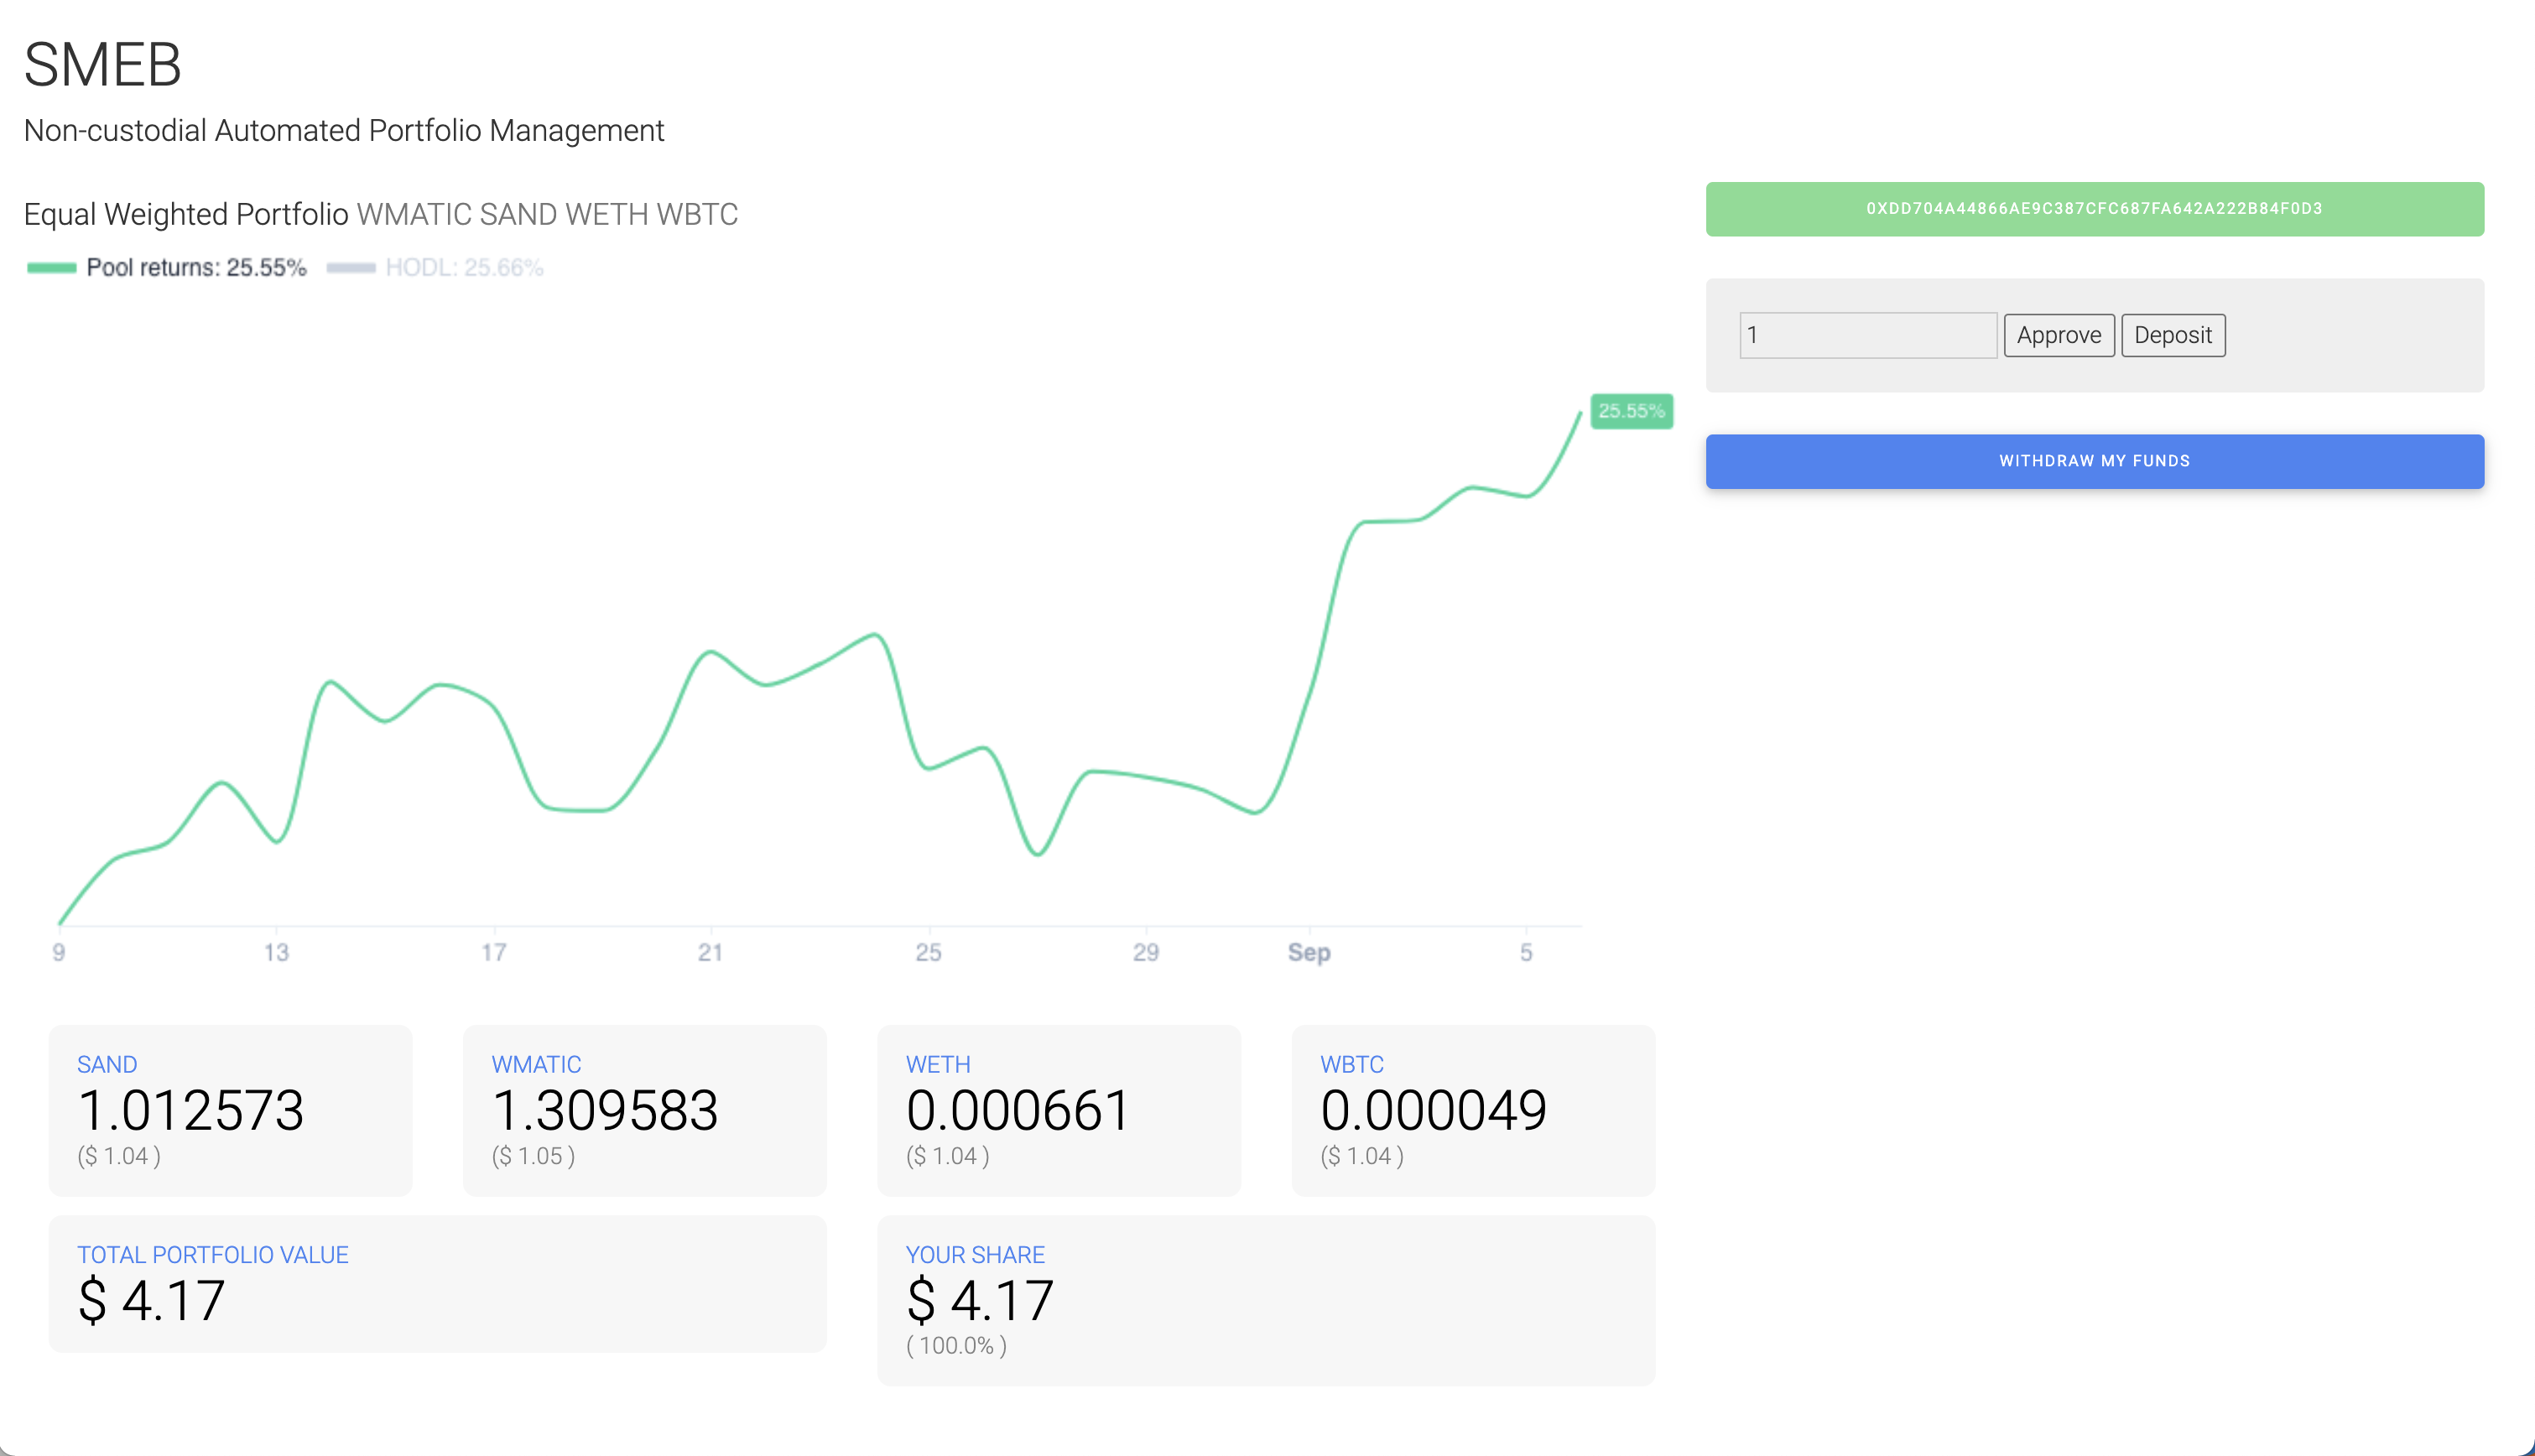Click the Deposit button
This screenshot has width=2535, height=1456.
click(x=2172, y=335)
